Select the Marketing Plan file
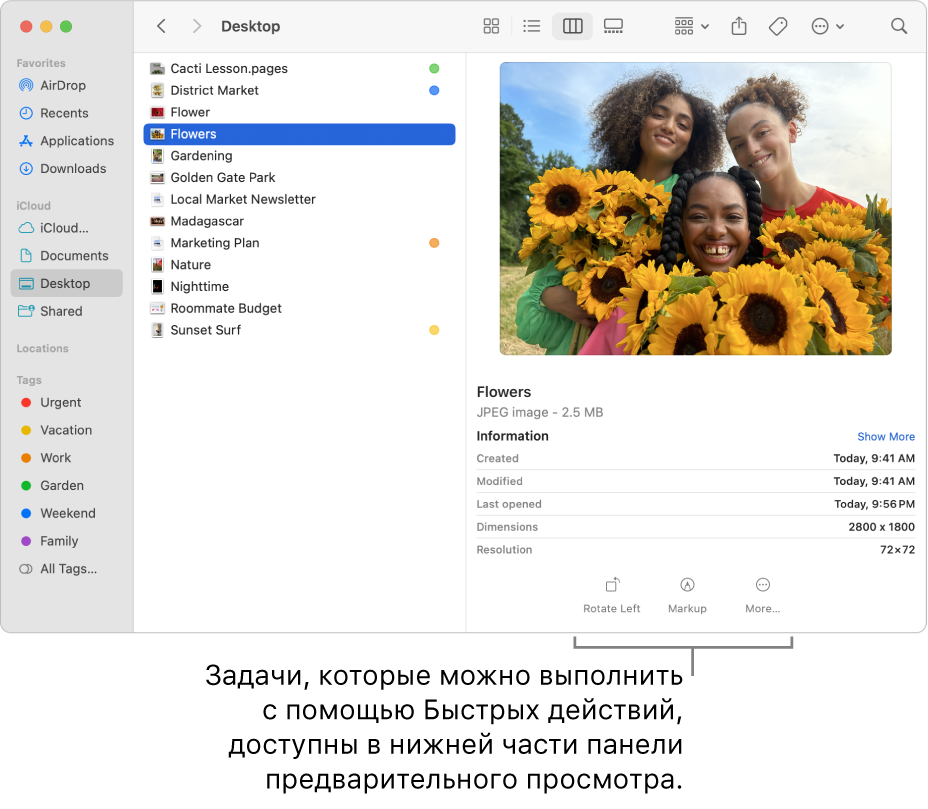The width and height of the screenshot is (928, 809). [x=299, y=243]
